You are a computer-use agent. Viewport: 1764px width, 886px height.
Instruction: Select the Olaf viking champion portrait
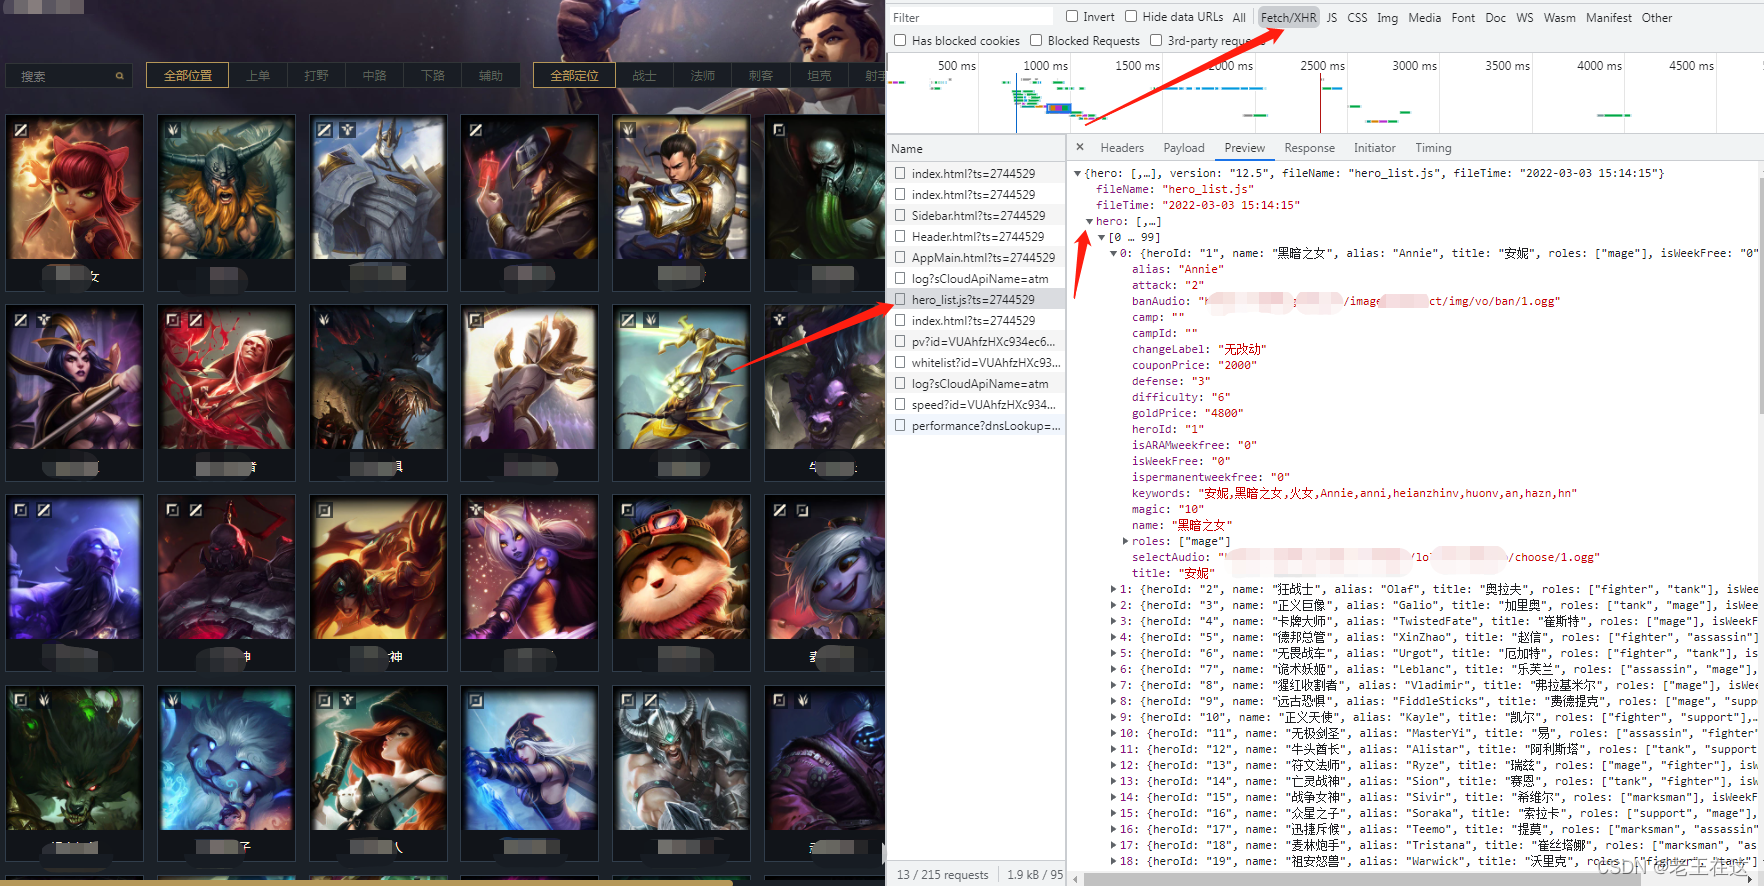point(227,188)
